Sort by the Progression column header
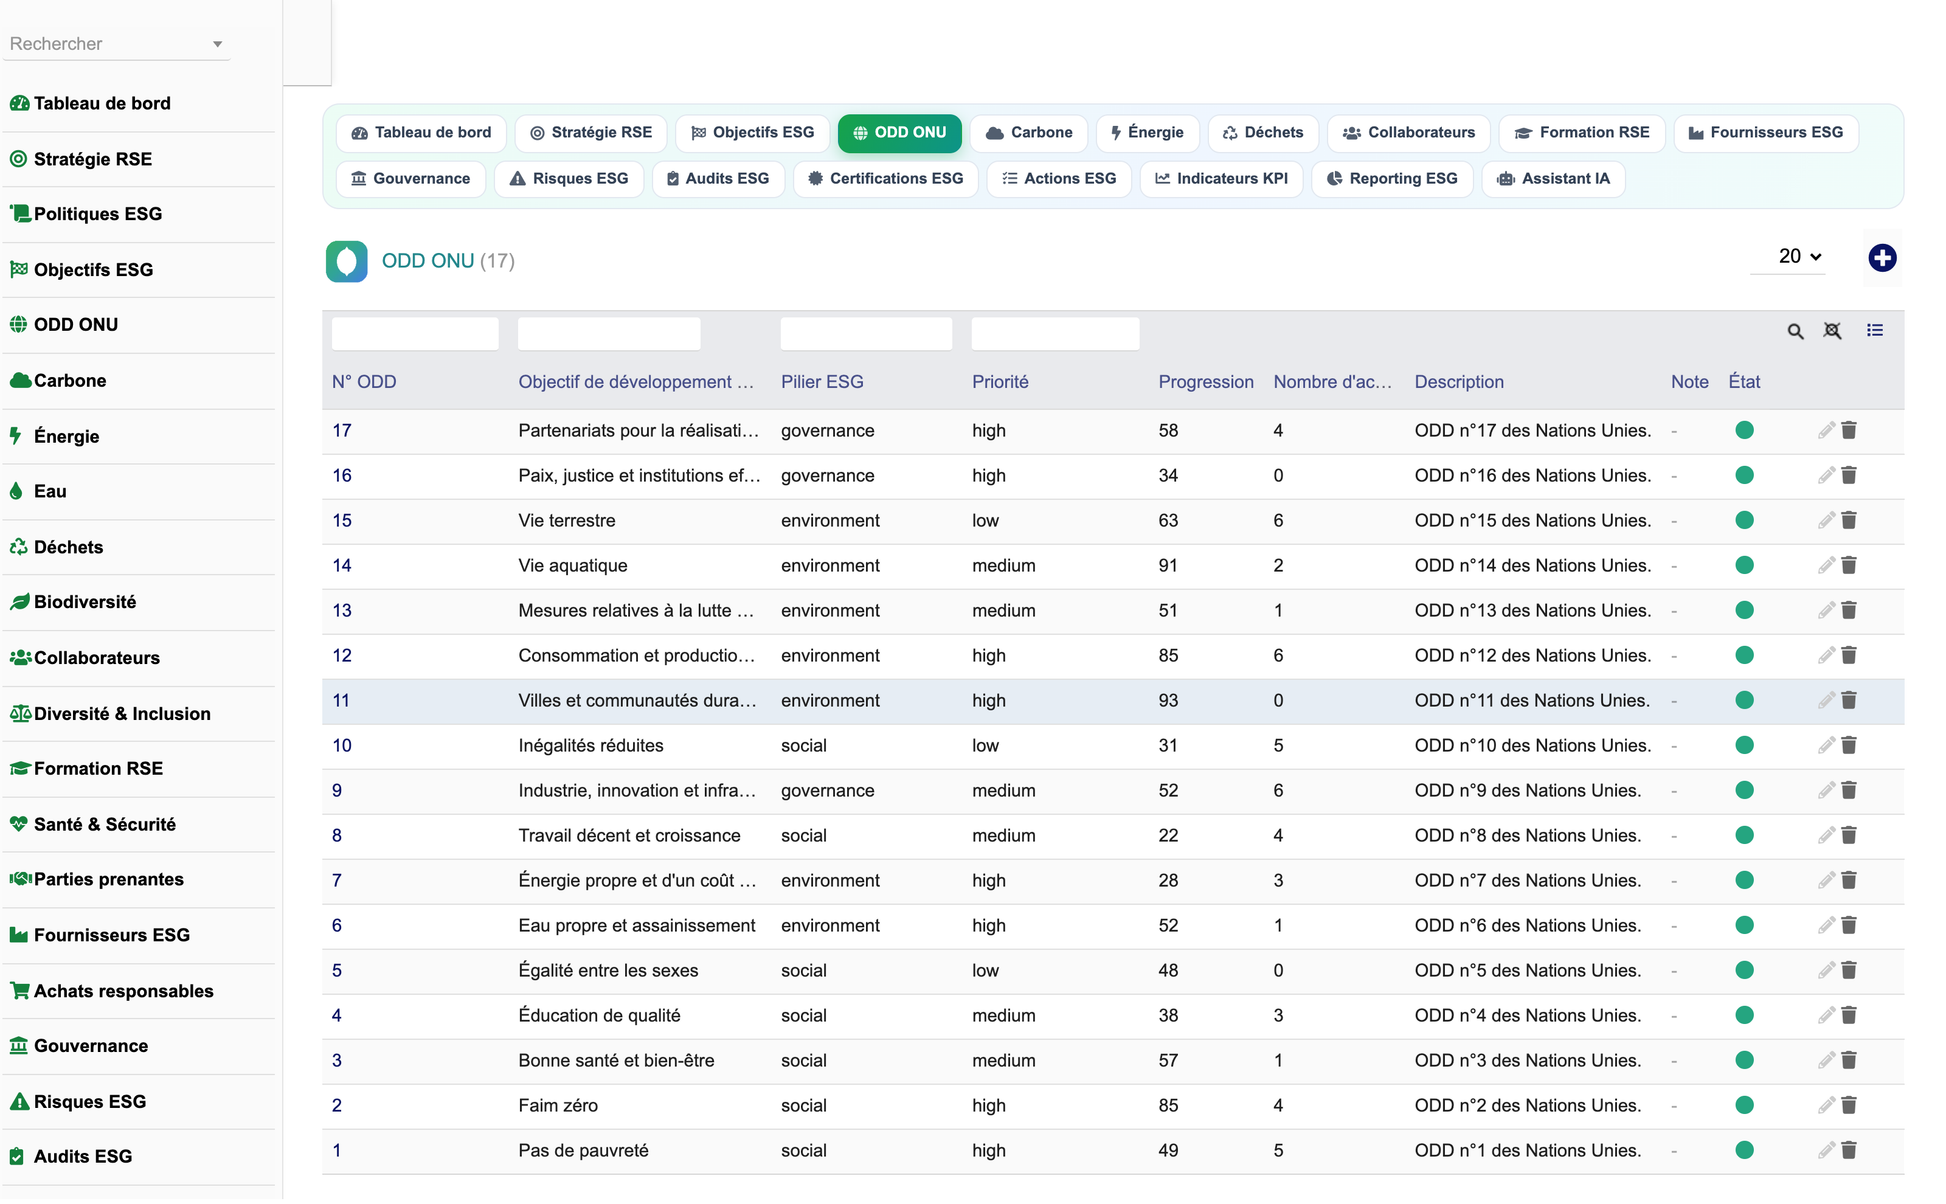The height and width of the screenshot is (1204, 1946). coord(1206,382)
